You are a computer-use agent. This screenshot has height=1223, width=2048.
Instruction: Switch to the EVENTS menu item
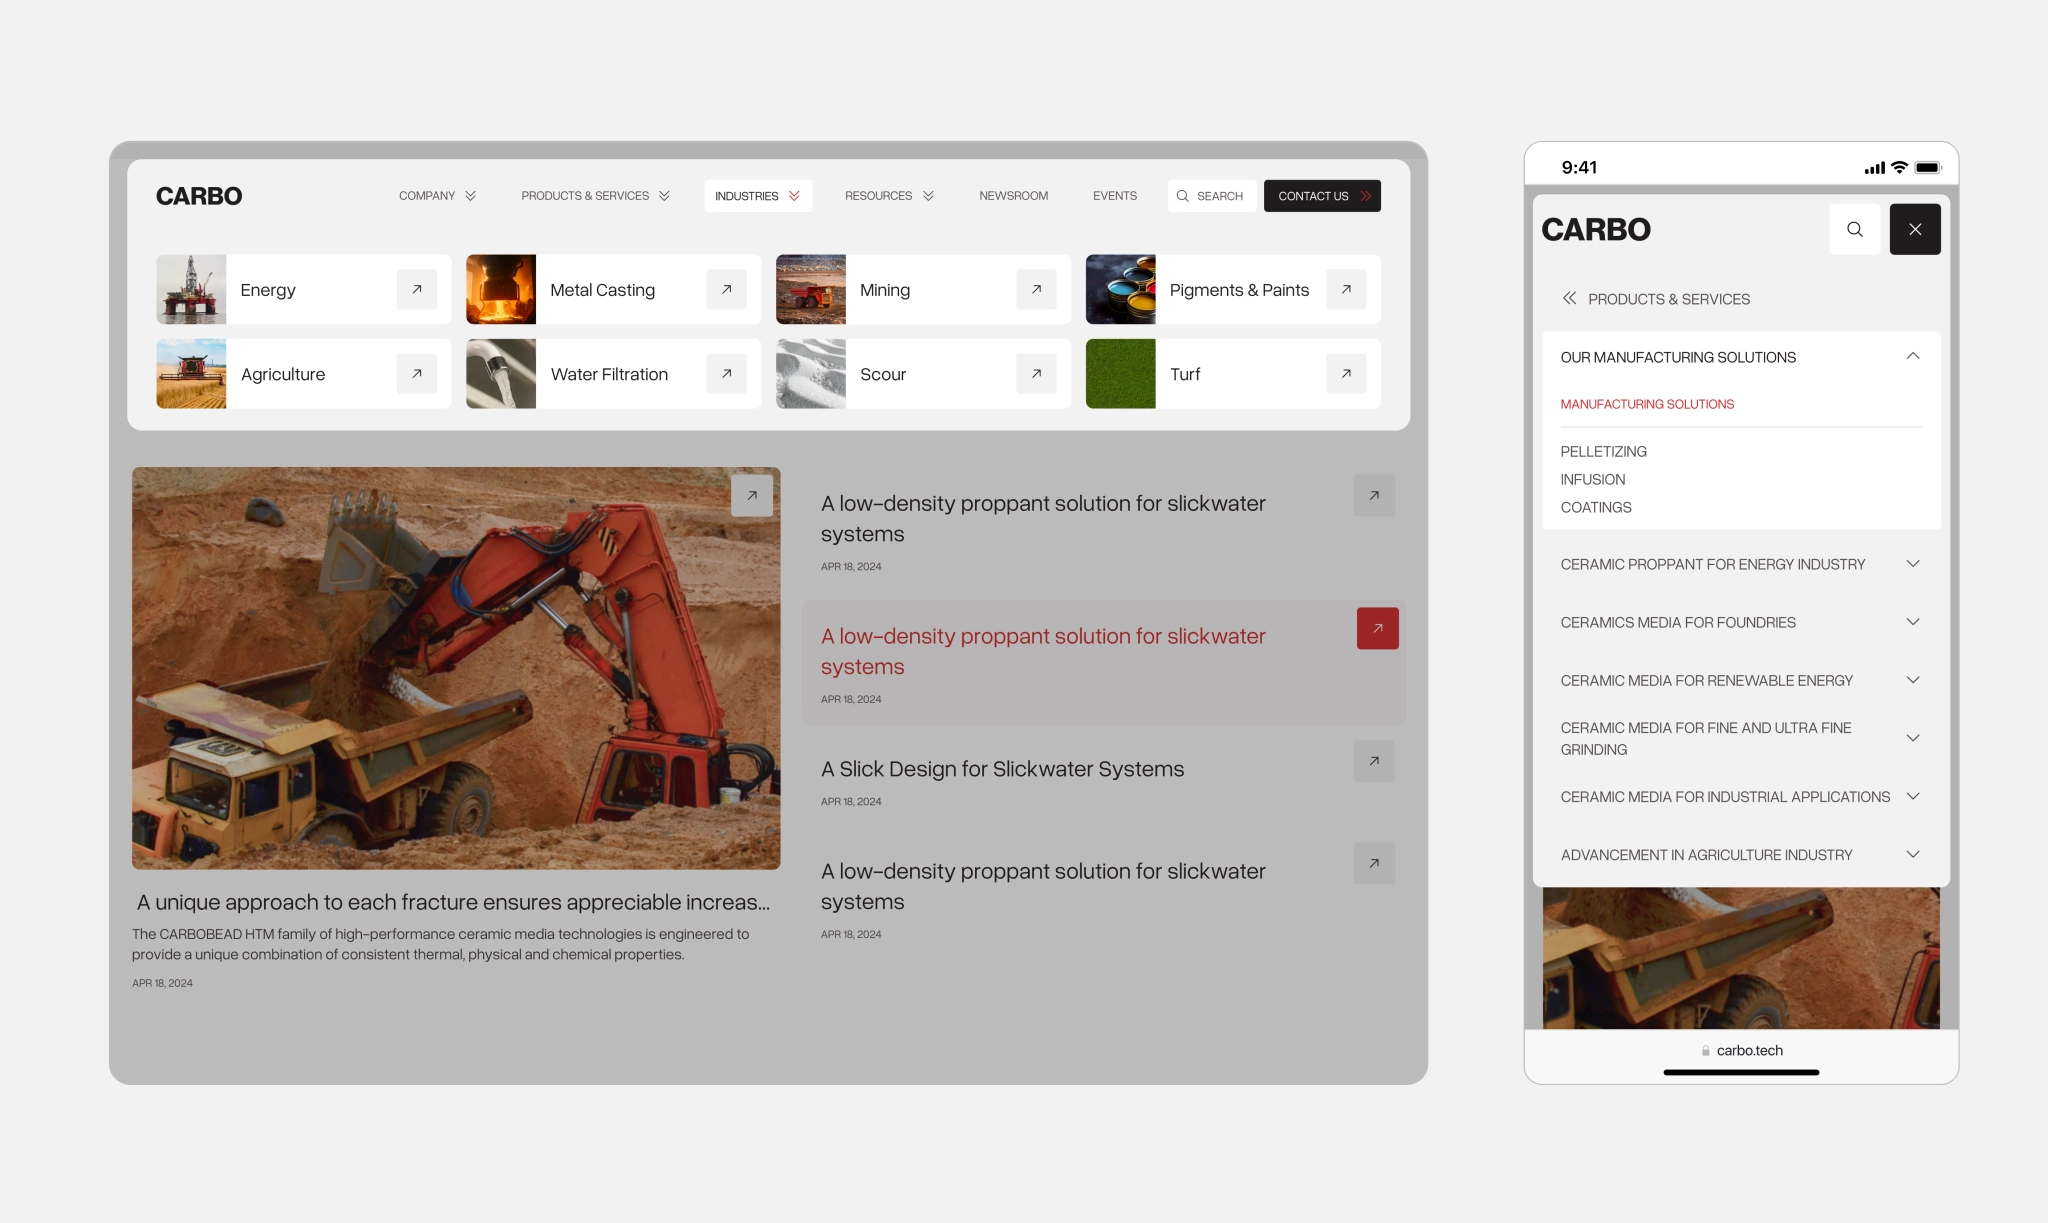[1114, 195]
